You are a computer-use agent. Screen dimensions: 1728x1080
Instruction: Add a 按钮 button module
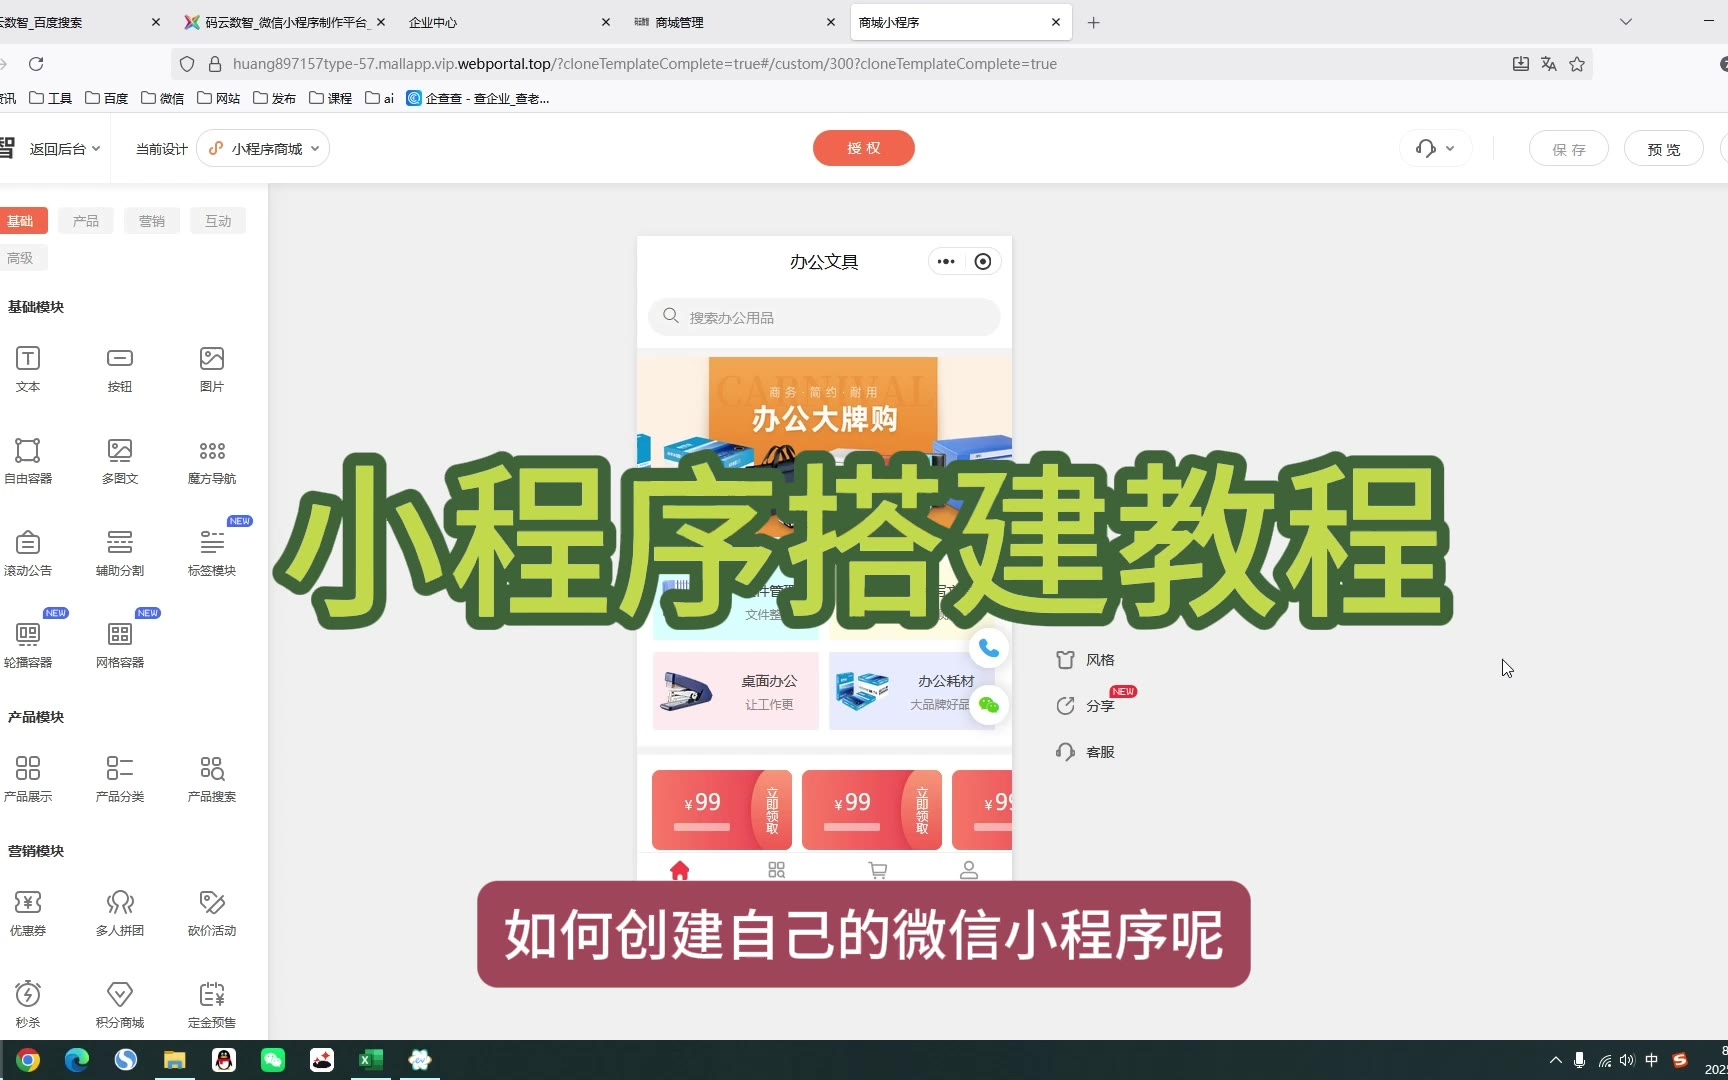click(120, 369)
